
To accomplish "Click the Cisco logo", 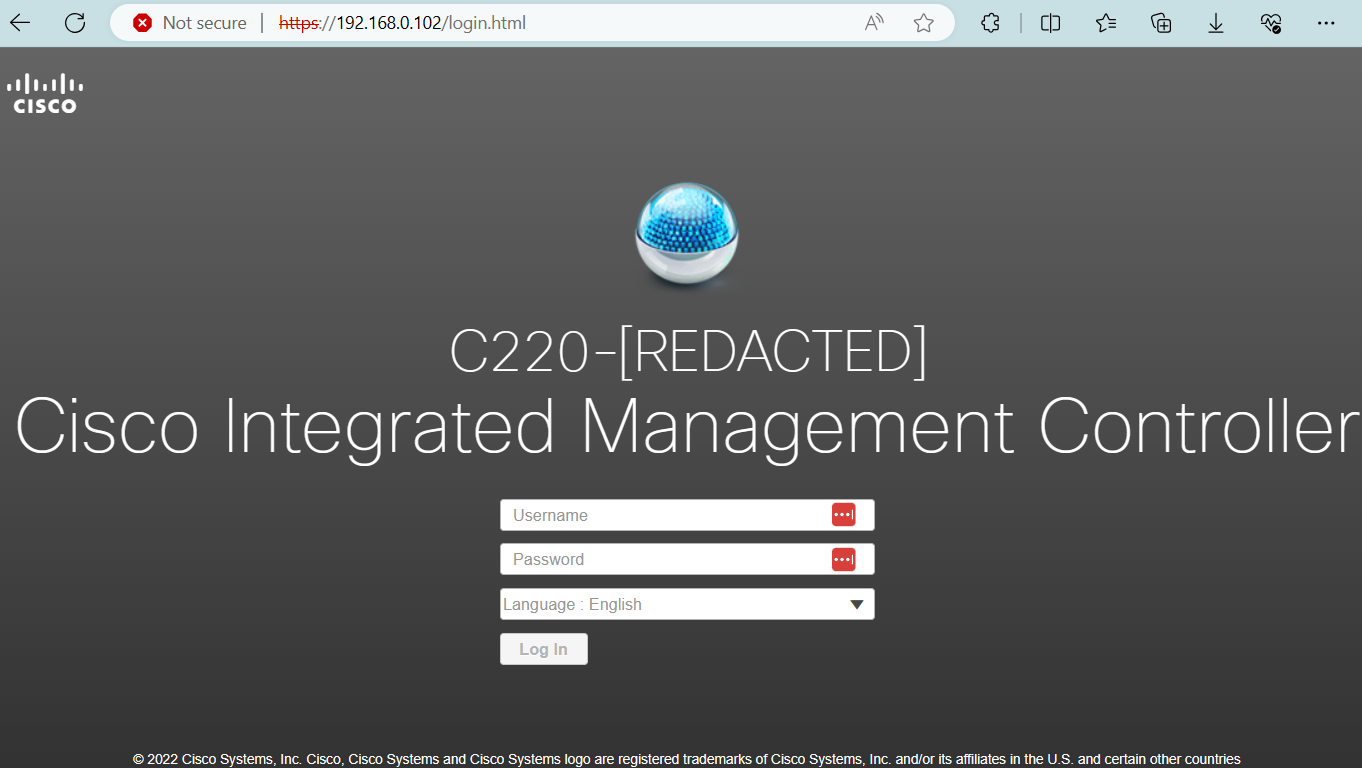I will 45,93.
